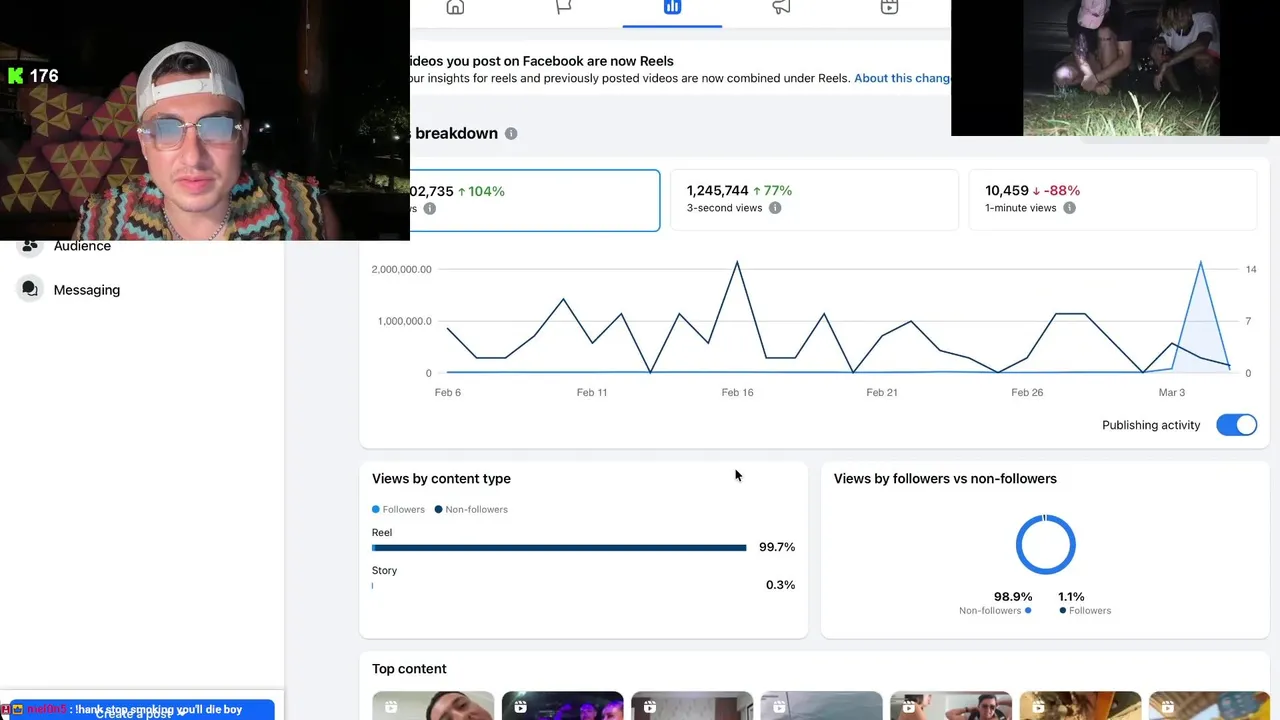The width and height of the screenshot is (1280, 720).
Task: Click the Followers legend in content type
Action: point(398,510)
